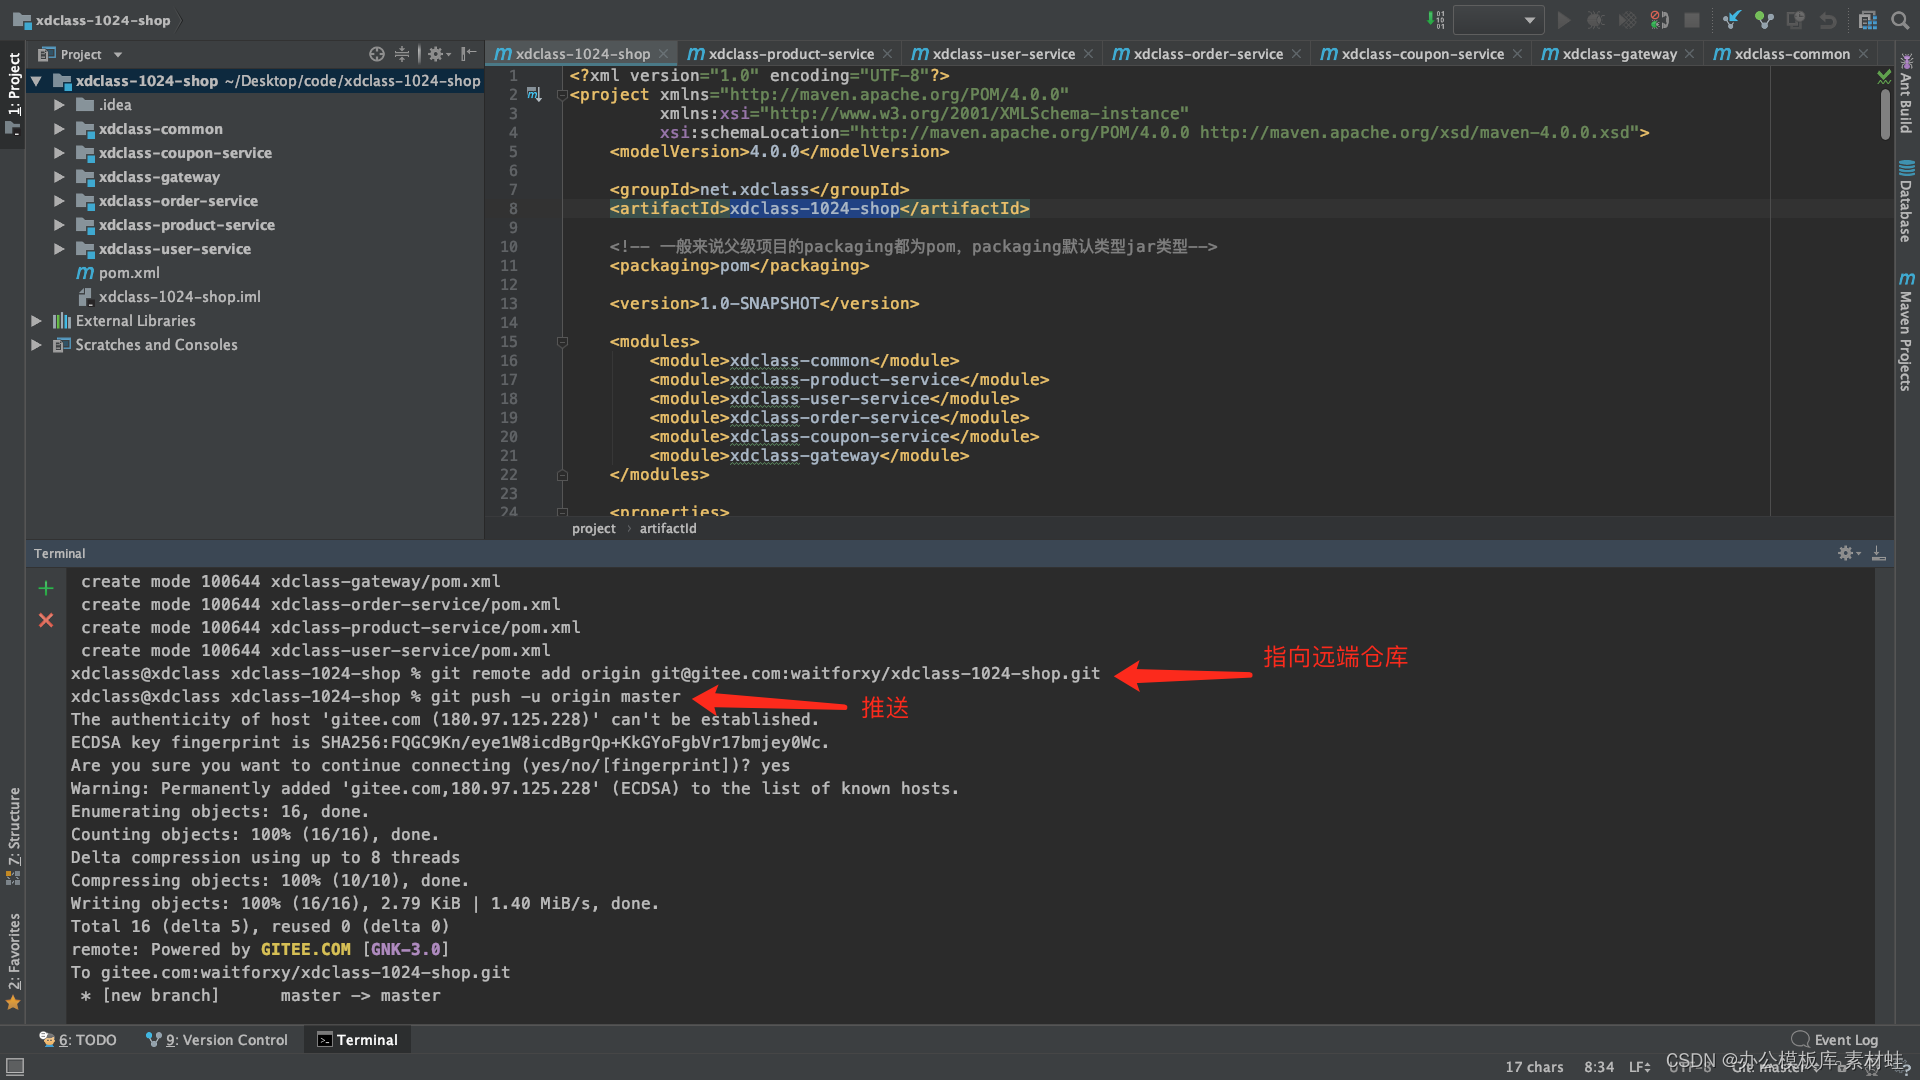Click the Build project icon in toolbar
The image size is (1920, 1080).
(x=1435, y=19)
